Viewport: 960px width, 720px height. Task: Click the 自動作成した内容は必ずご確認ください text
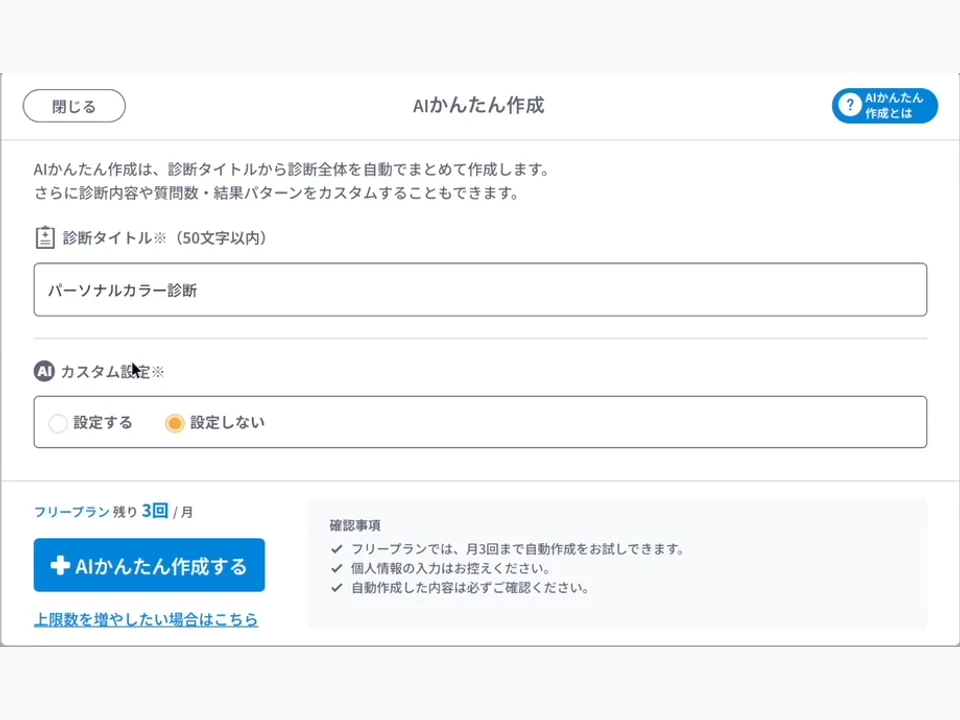point(470,588)
